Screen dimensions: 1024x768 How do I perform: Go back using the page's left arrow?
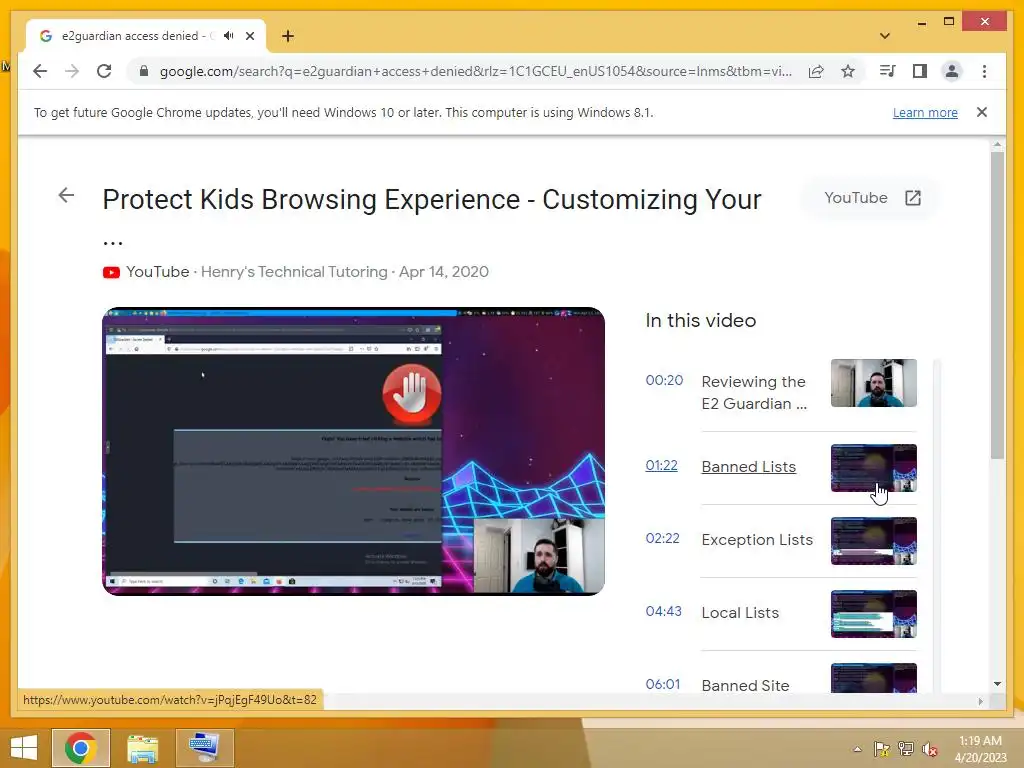pos(66,195)
